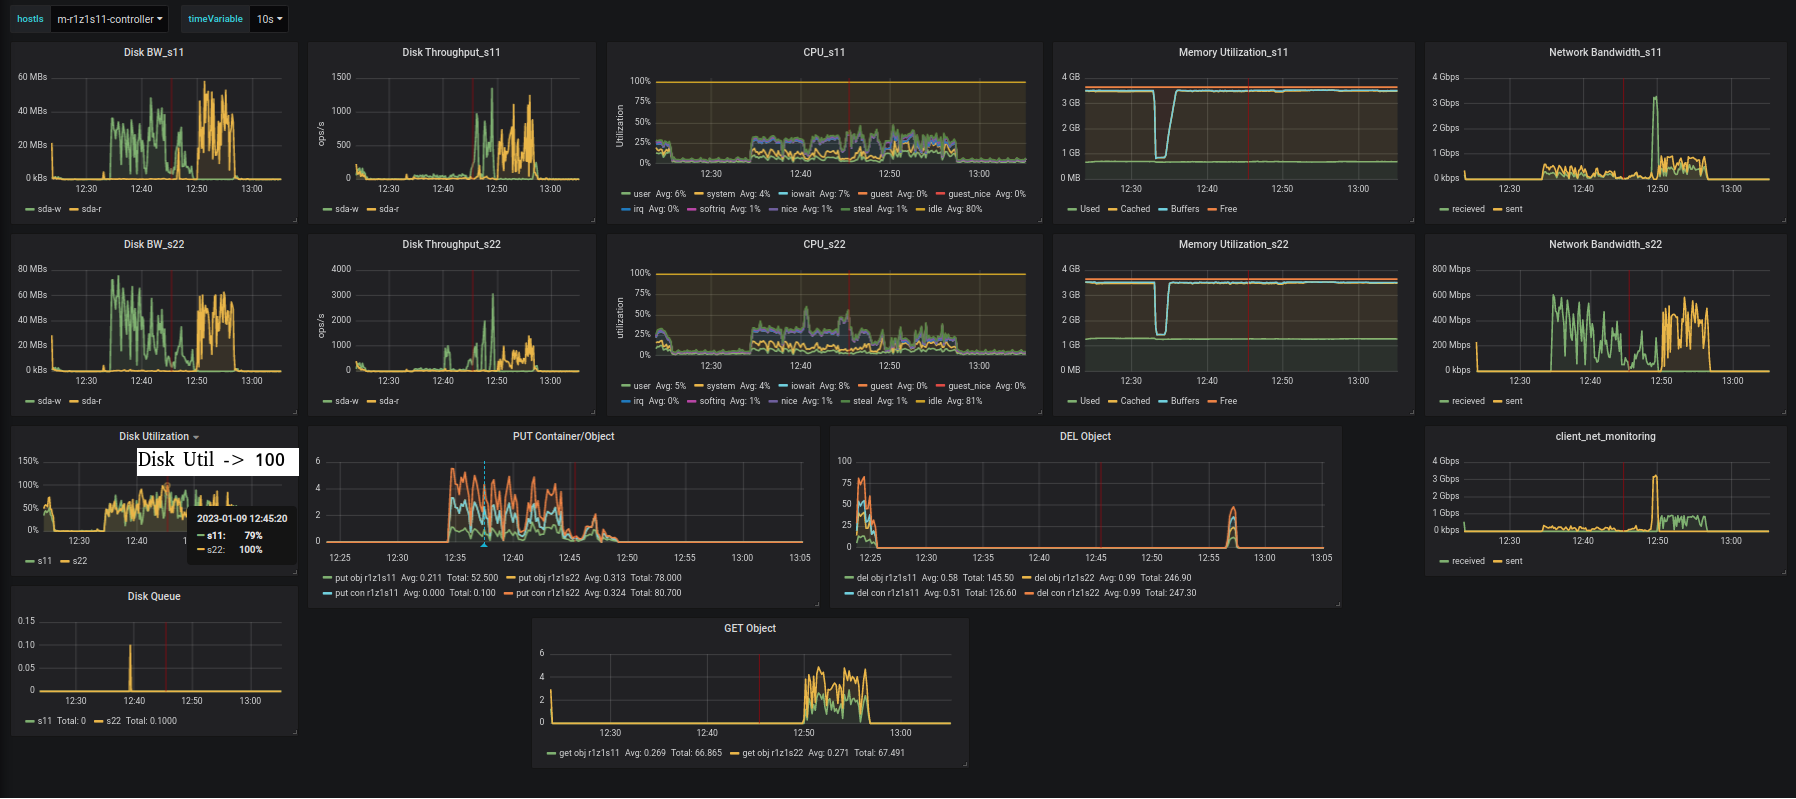Screen dimensions: 1796x799
Task: Toggle sda-r series in Disk BW_s22 legend
Action: (x=91, y=401)
